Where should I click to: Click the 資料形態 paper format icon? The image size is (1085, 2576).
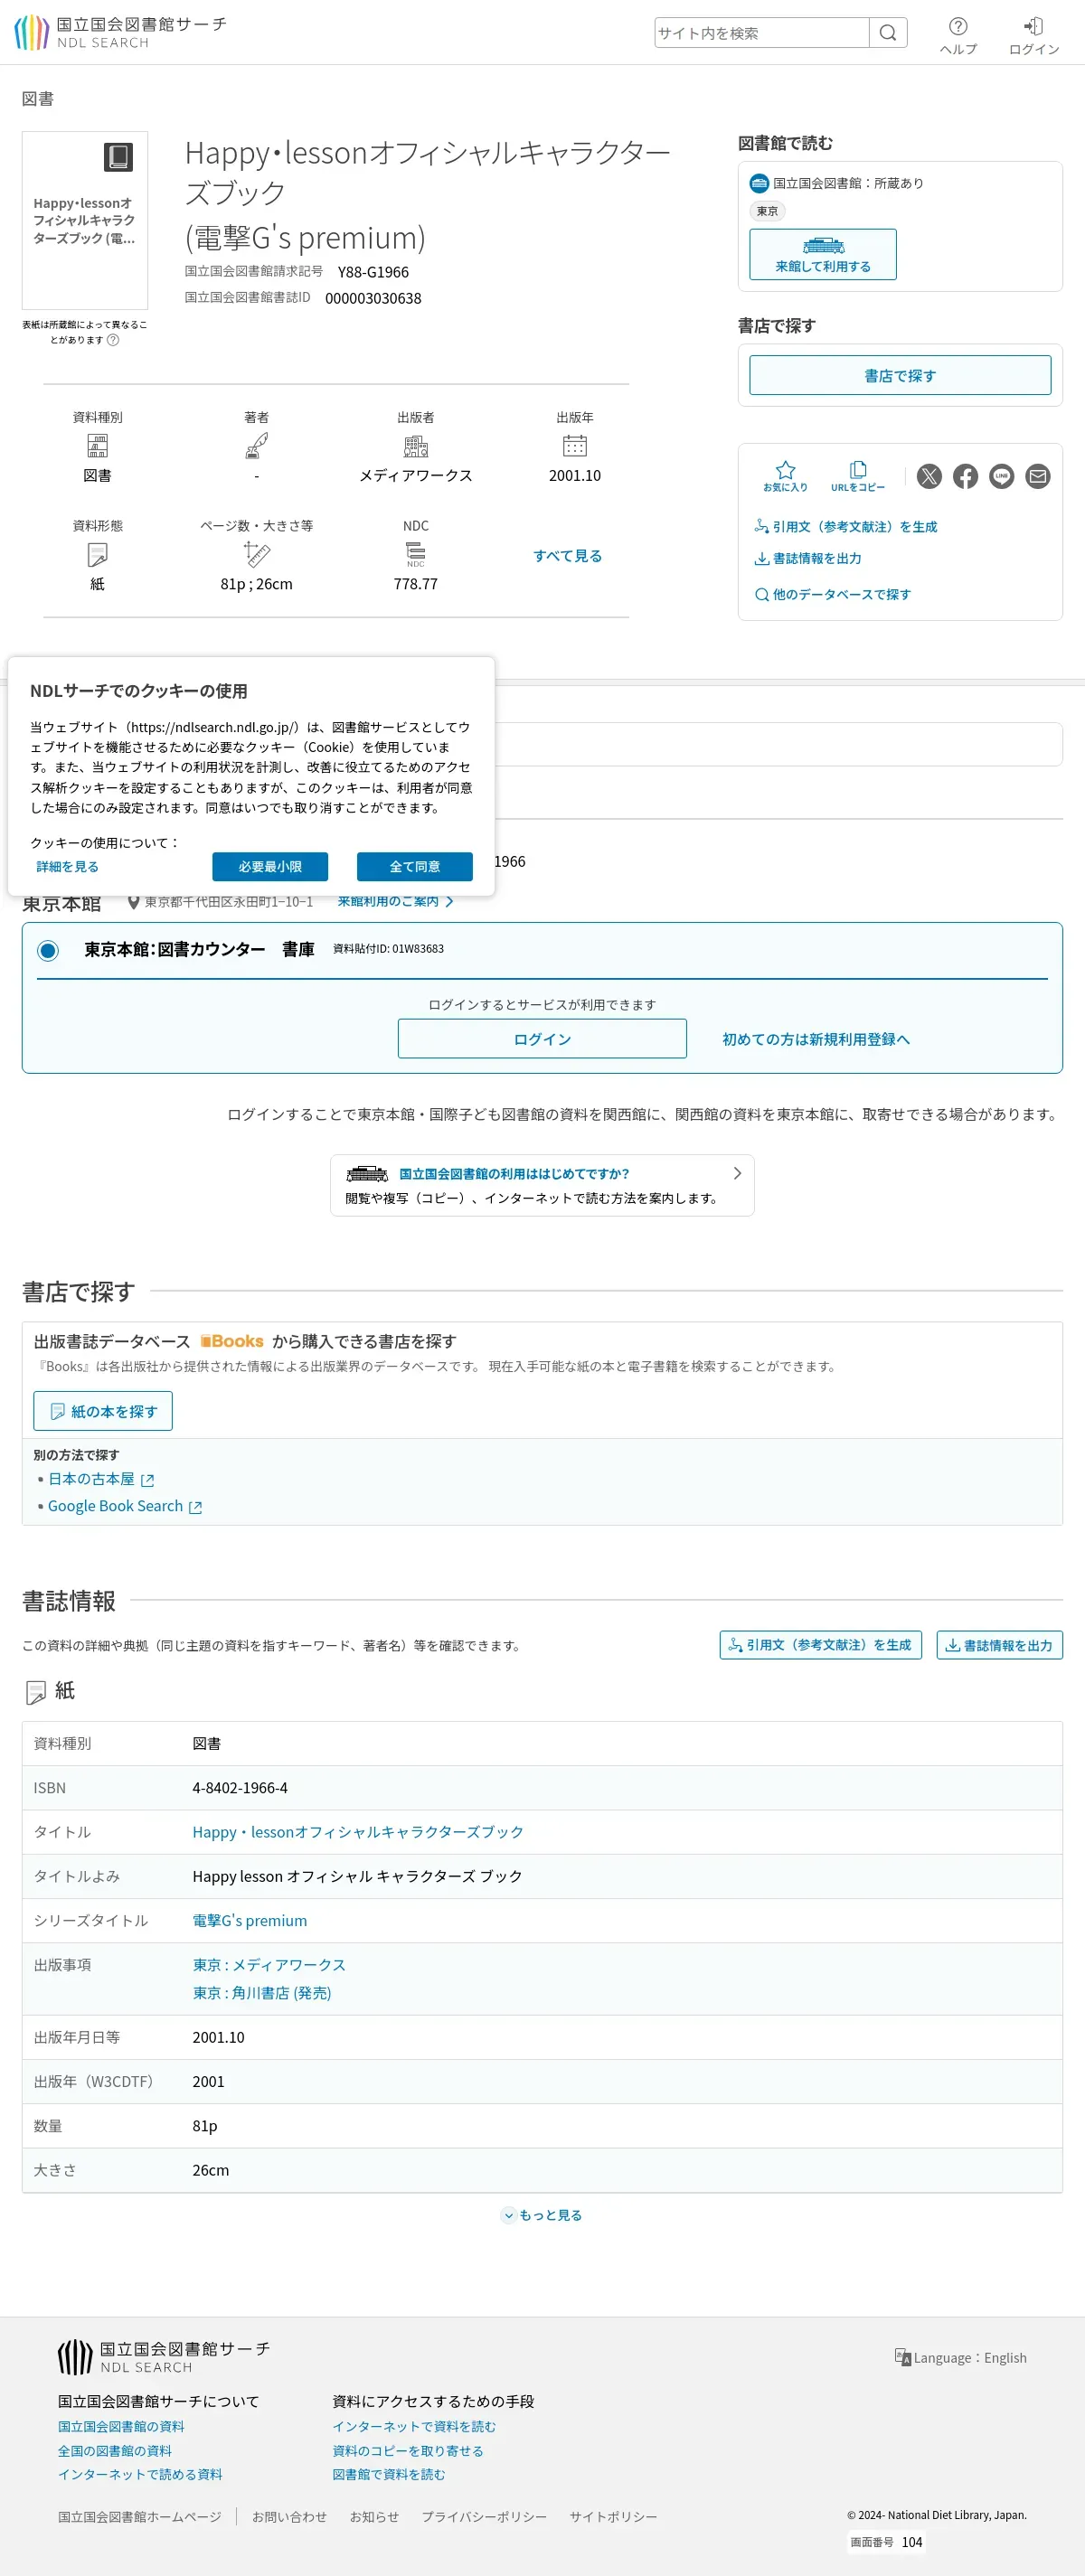coord(97,554)
